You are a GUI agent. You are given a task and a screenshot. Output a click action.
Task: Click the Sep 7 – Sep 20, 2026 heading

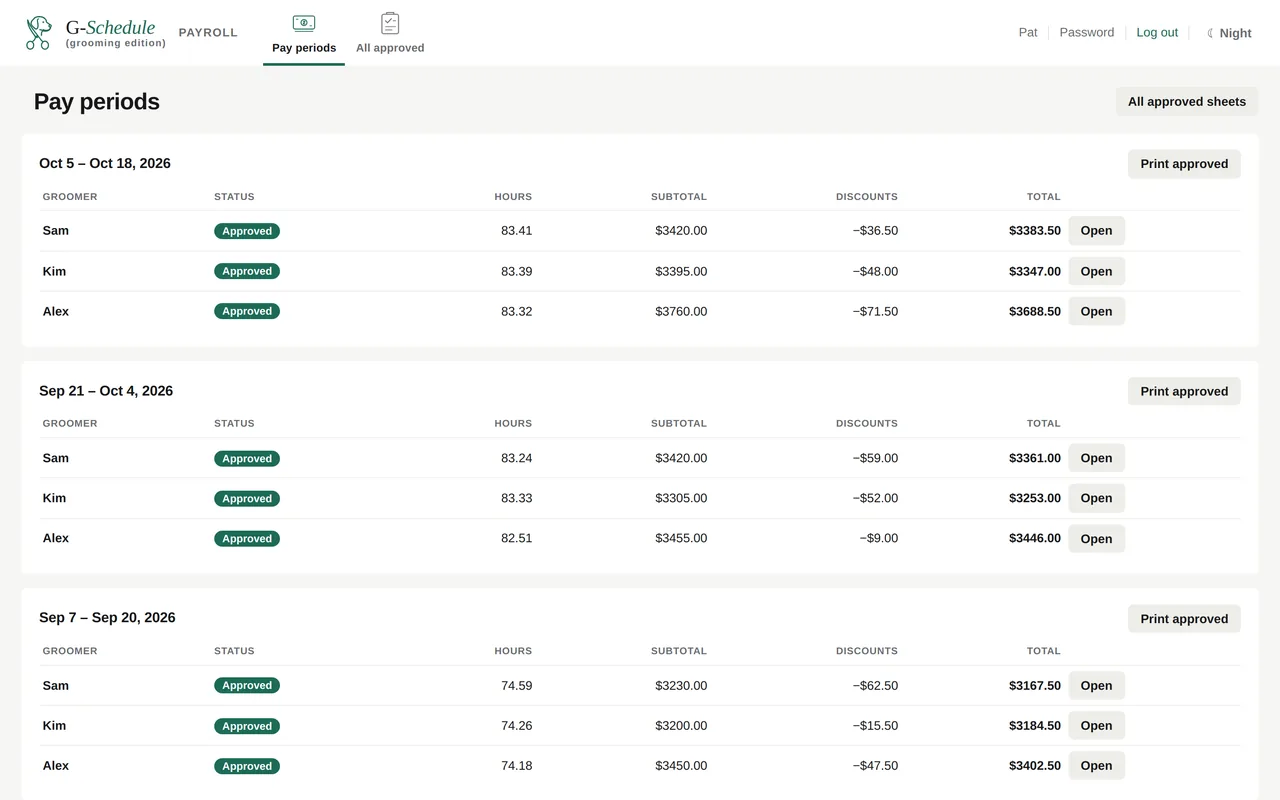pyautogui.click(x=107, y=618)
